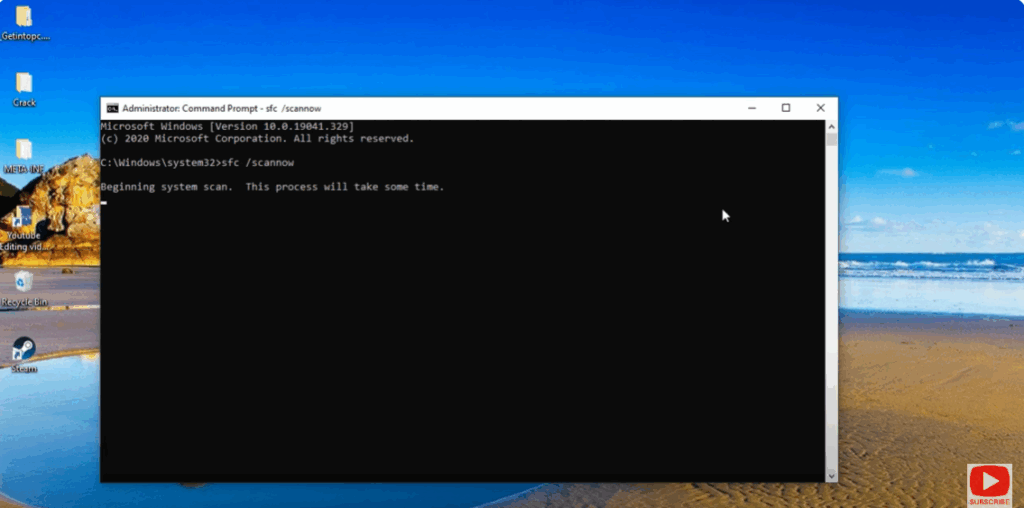1024x508 pixels.
Task: Minimize the Command Prompt window
Action: point(751,108)
